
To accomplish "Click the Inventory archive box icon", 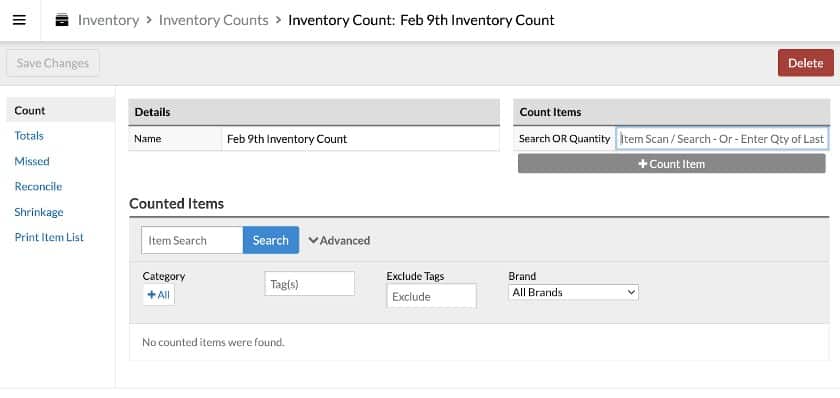I will [62, 20].
